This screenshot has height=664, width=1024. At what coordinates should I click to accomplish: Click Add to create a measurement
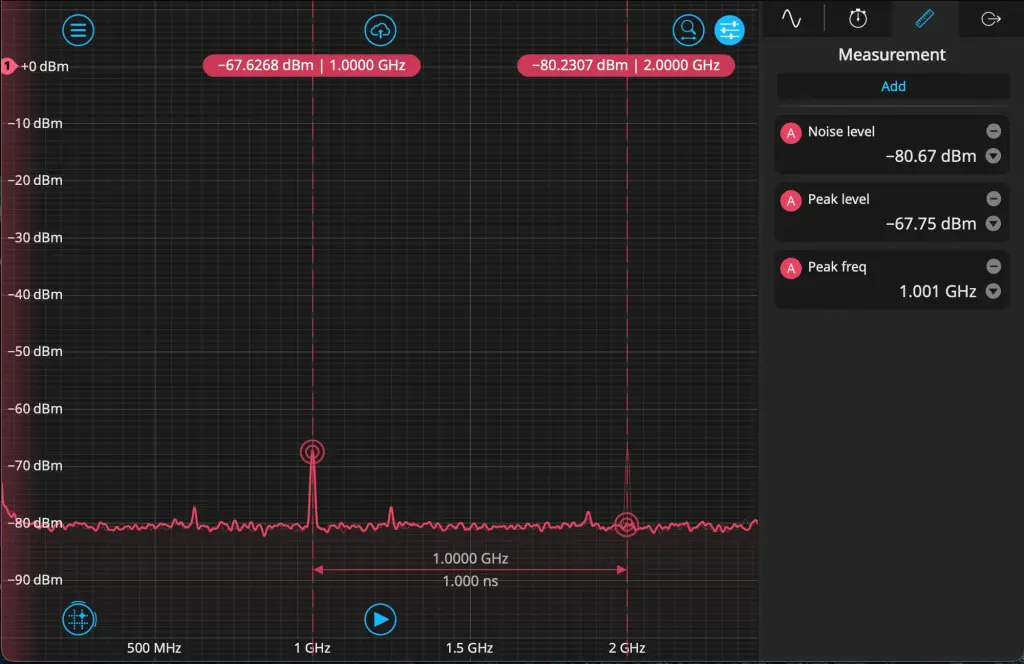point(893,86)
